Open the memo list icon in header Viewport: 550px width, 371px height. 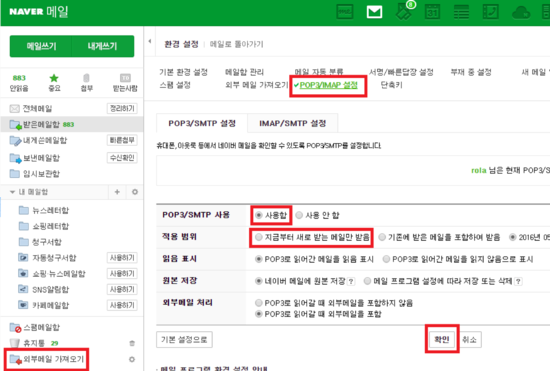(x=461, y=12)
